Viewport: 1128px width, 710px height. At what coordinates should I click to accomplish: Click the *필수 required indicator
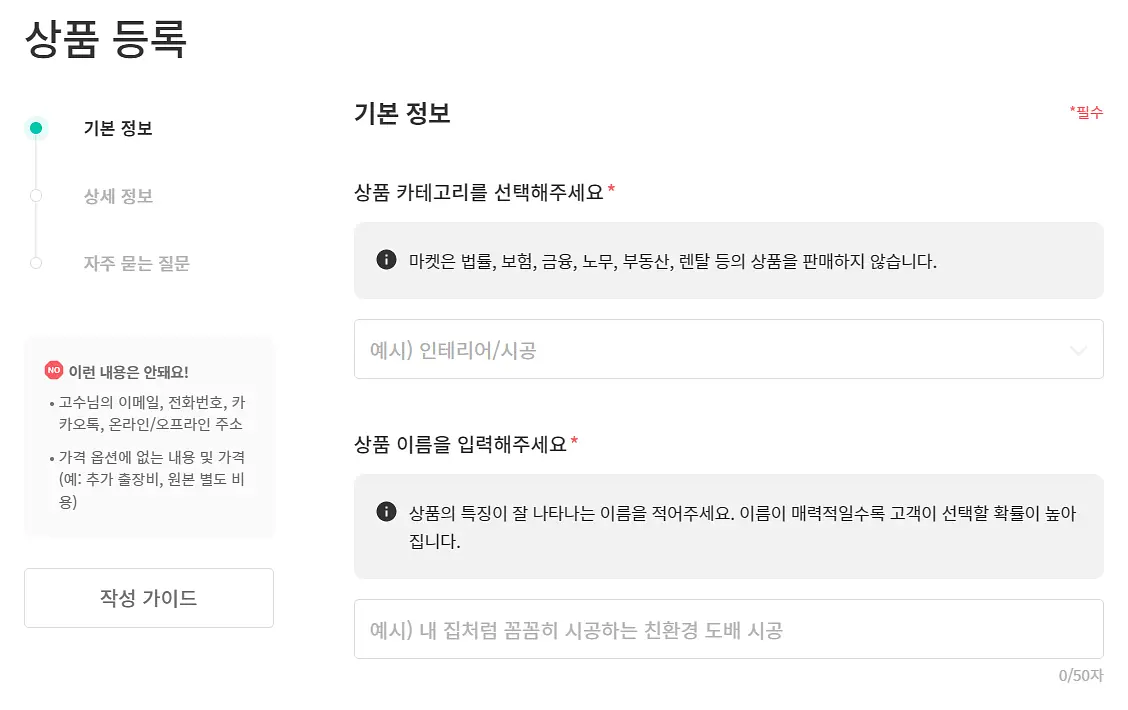pyautogui.click(x=1086, y=111)
